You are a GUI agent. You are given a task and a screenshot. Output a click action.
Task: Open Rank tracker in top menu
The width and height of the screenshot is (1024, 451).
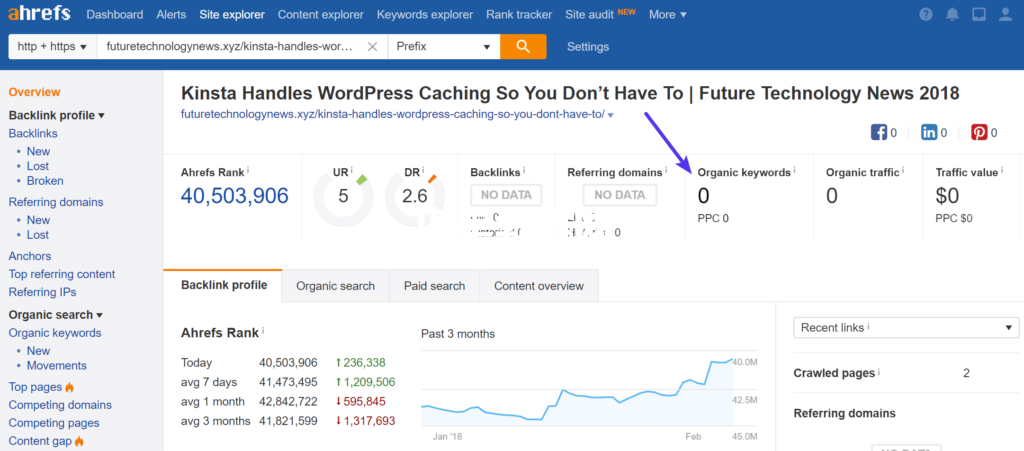(x=519, y=14)
